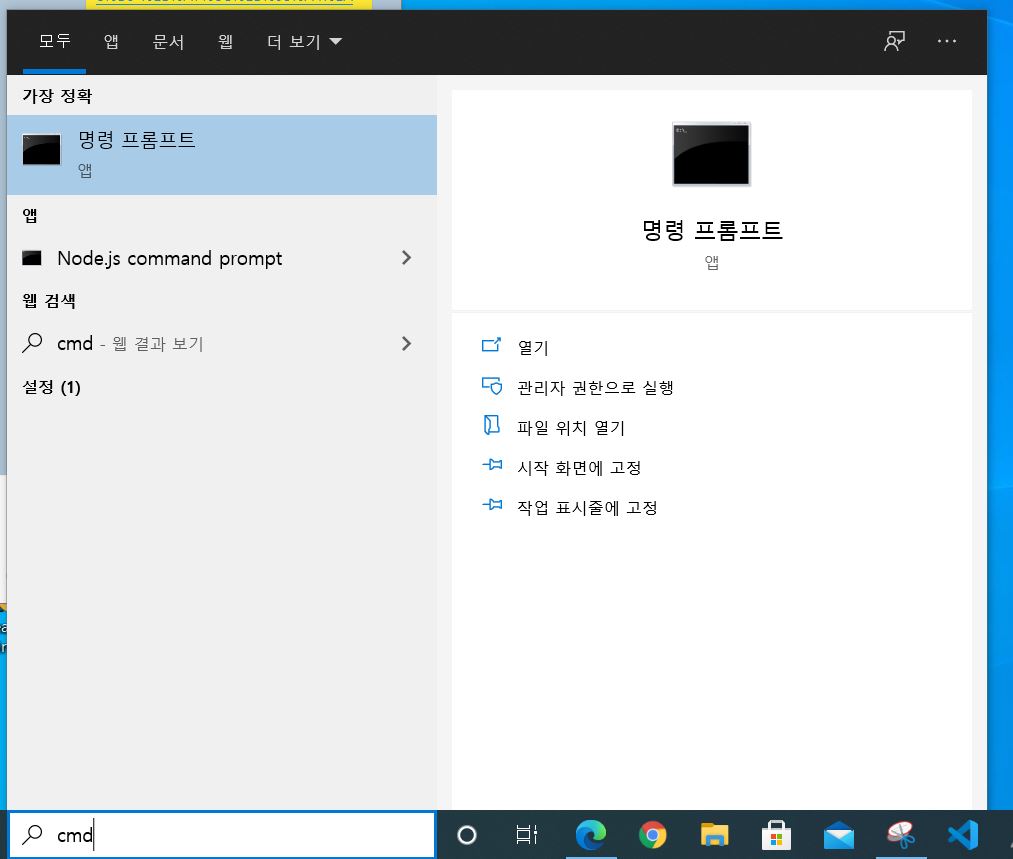The width and height of the screenshot is (1013, 859).
Task: Expand the cmd web search chevron
Action: coord(406,344)
